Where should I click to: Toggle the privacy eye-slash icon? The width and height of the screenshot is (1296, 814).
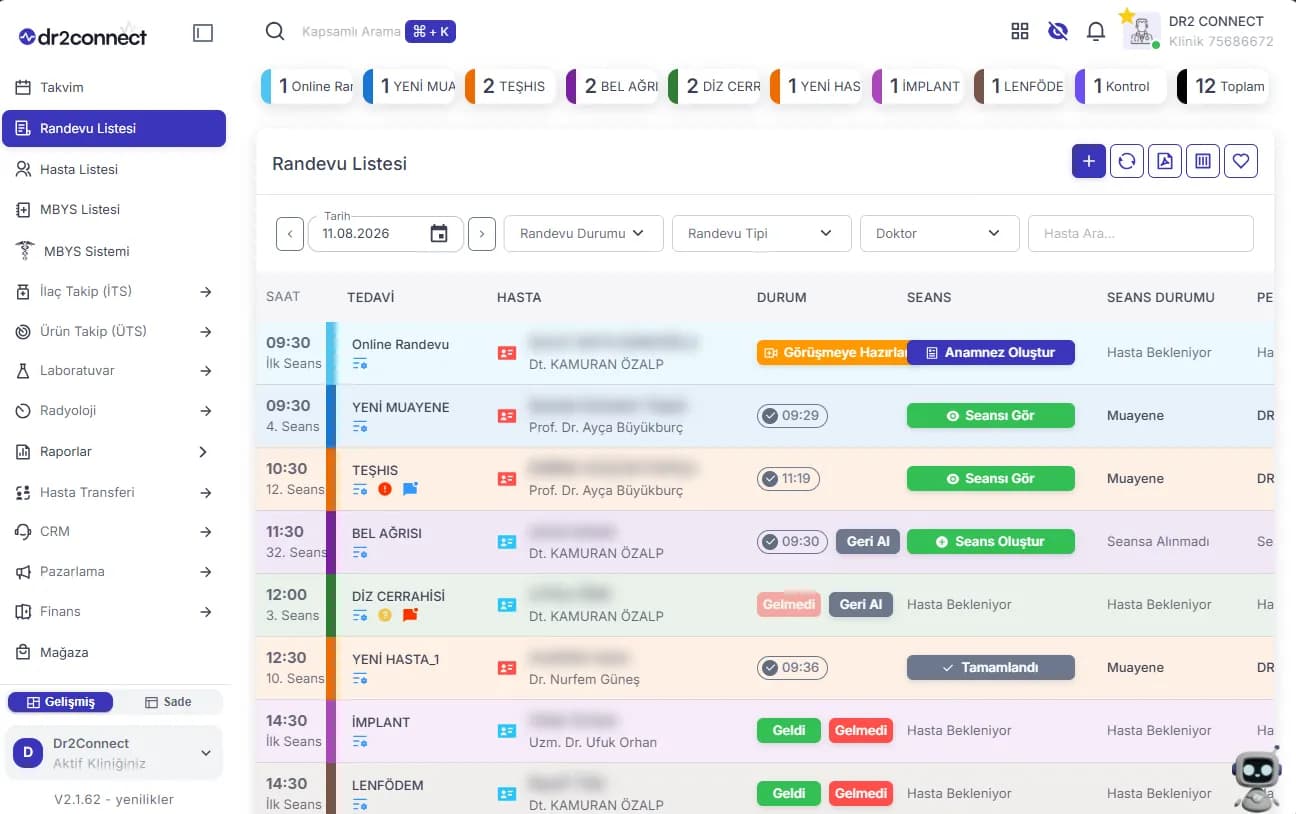[x=1058, y=31]
